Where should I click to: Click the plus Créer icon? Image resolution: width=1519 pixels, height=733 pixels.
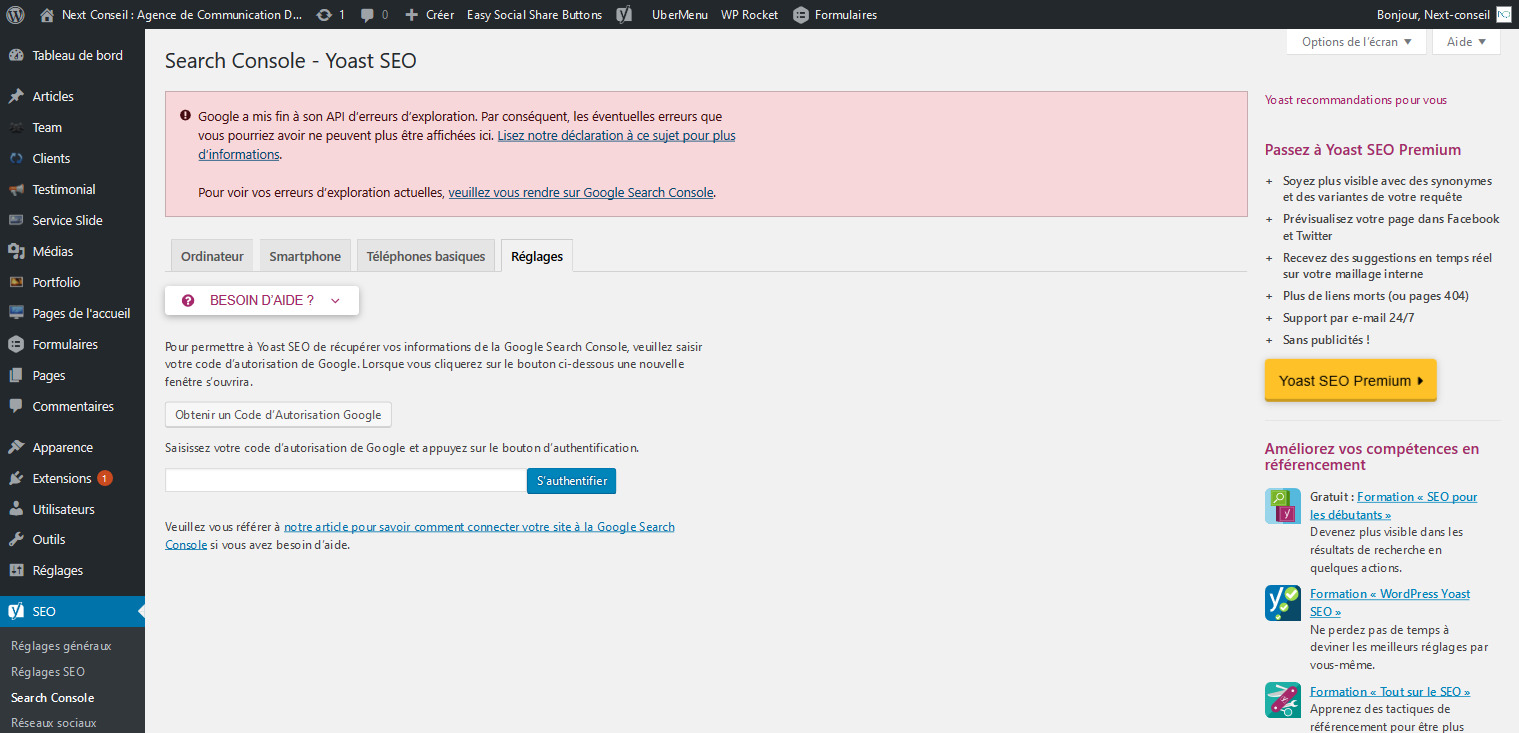coord(412,15)
